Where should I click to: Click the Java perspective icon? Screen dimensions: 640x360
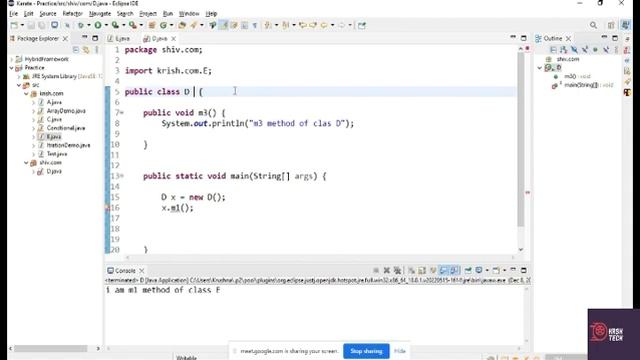tap(625, 25)
